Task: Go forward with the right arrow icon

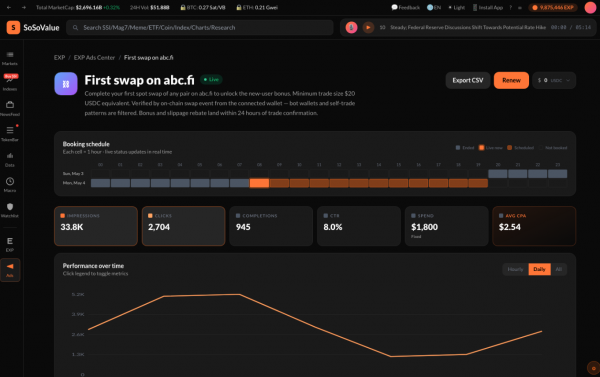Action: pos(24,7)
